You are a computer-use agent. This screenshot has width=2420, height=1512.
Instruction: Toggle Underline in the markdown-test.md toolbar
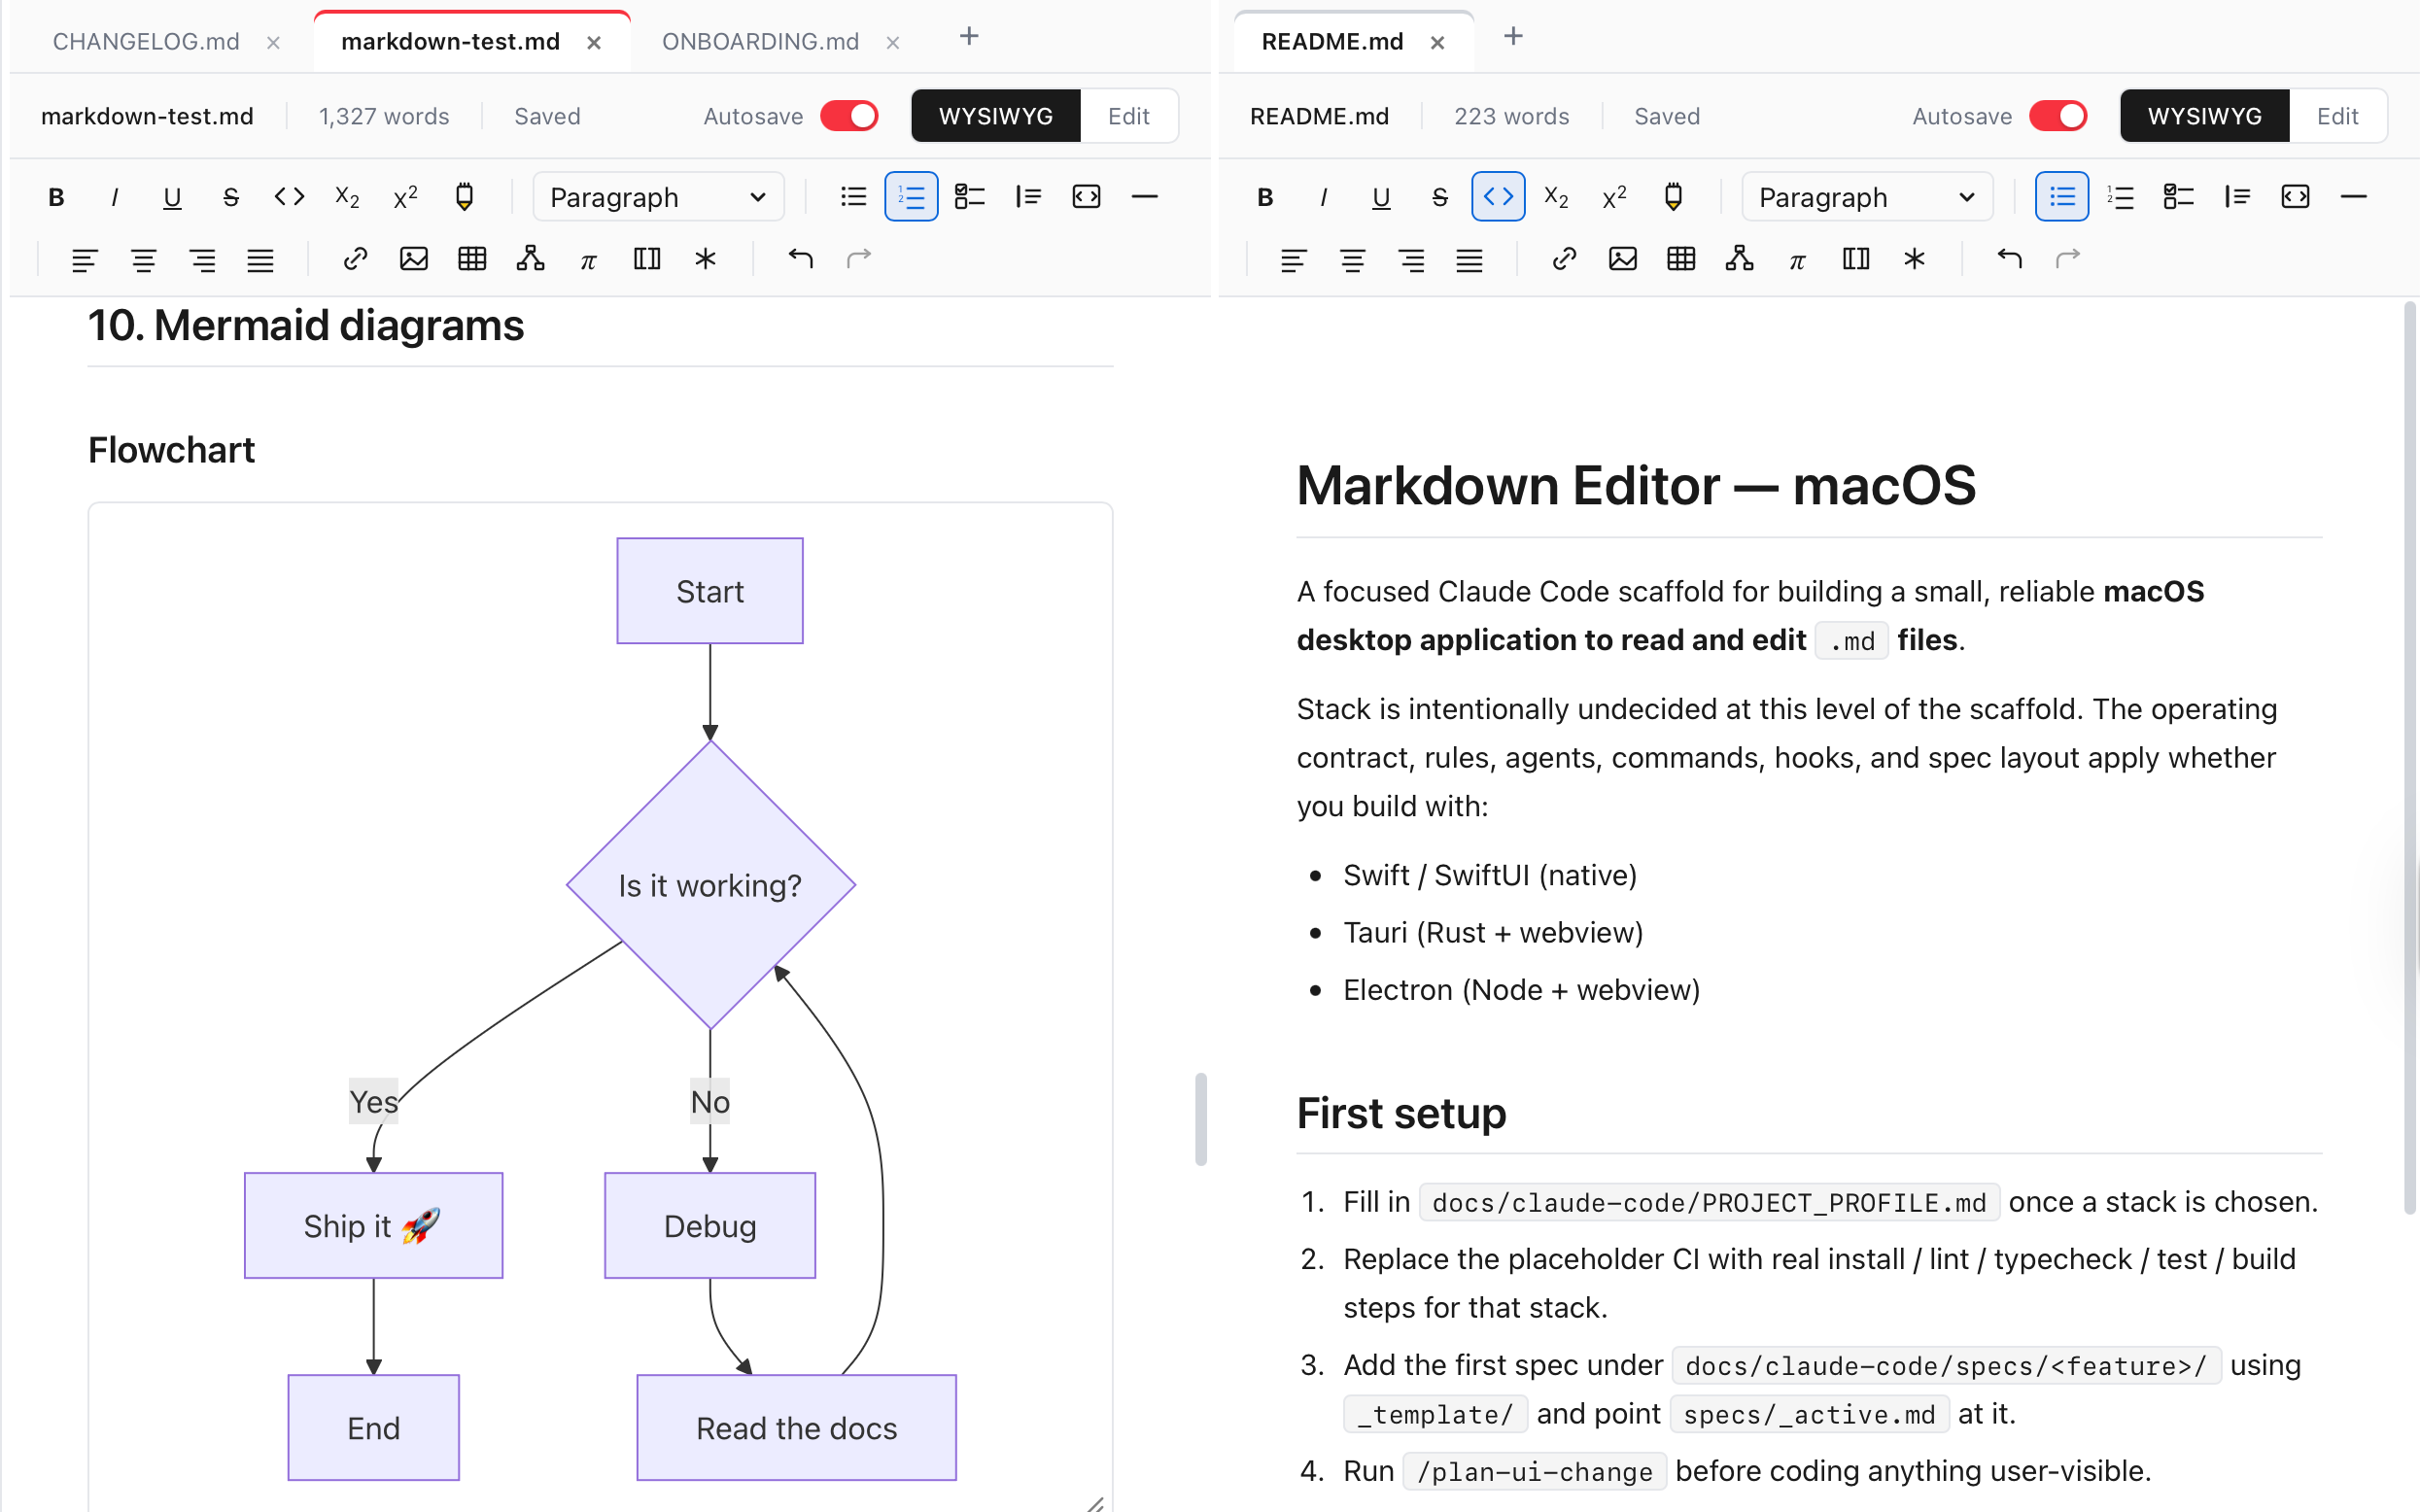[x=172, y=197]
